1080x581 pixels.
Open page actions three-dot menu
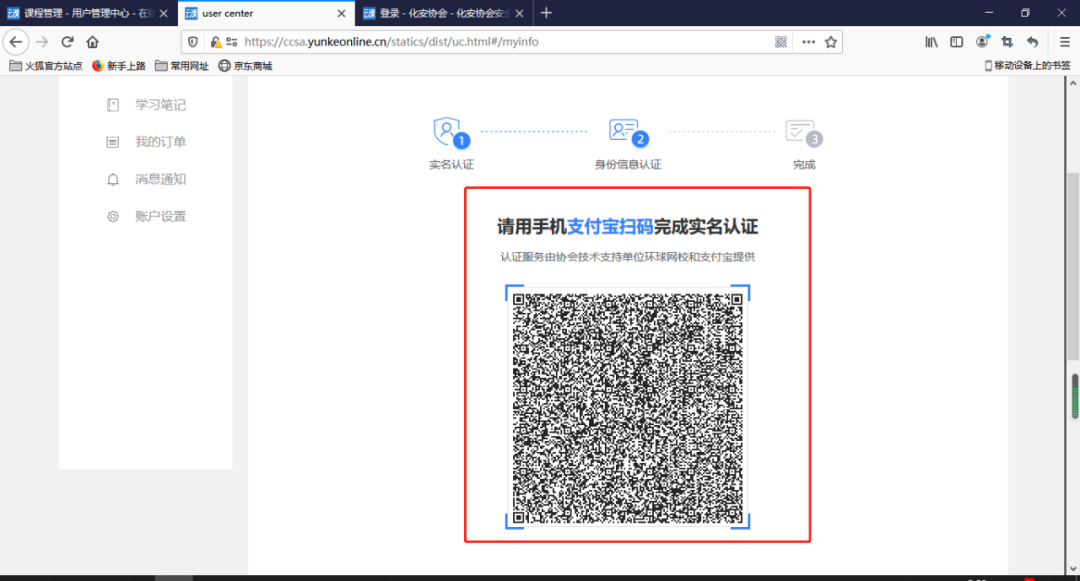tap(809, 42)
